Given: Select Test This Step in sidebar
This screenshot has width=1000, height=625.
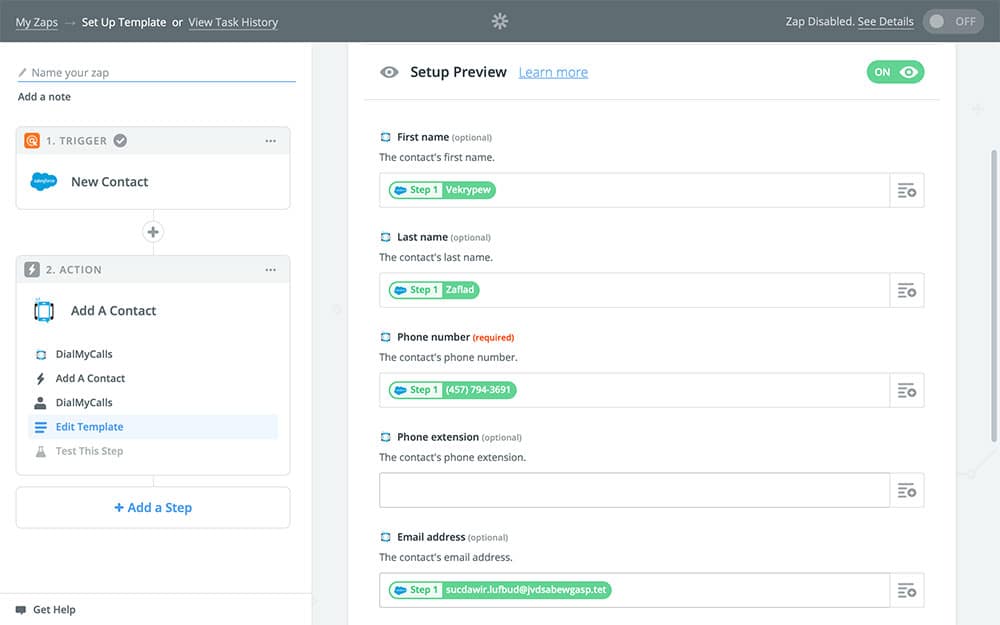Looking at the screenshot, I should tap(89, 451).
